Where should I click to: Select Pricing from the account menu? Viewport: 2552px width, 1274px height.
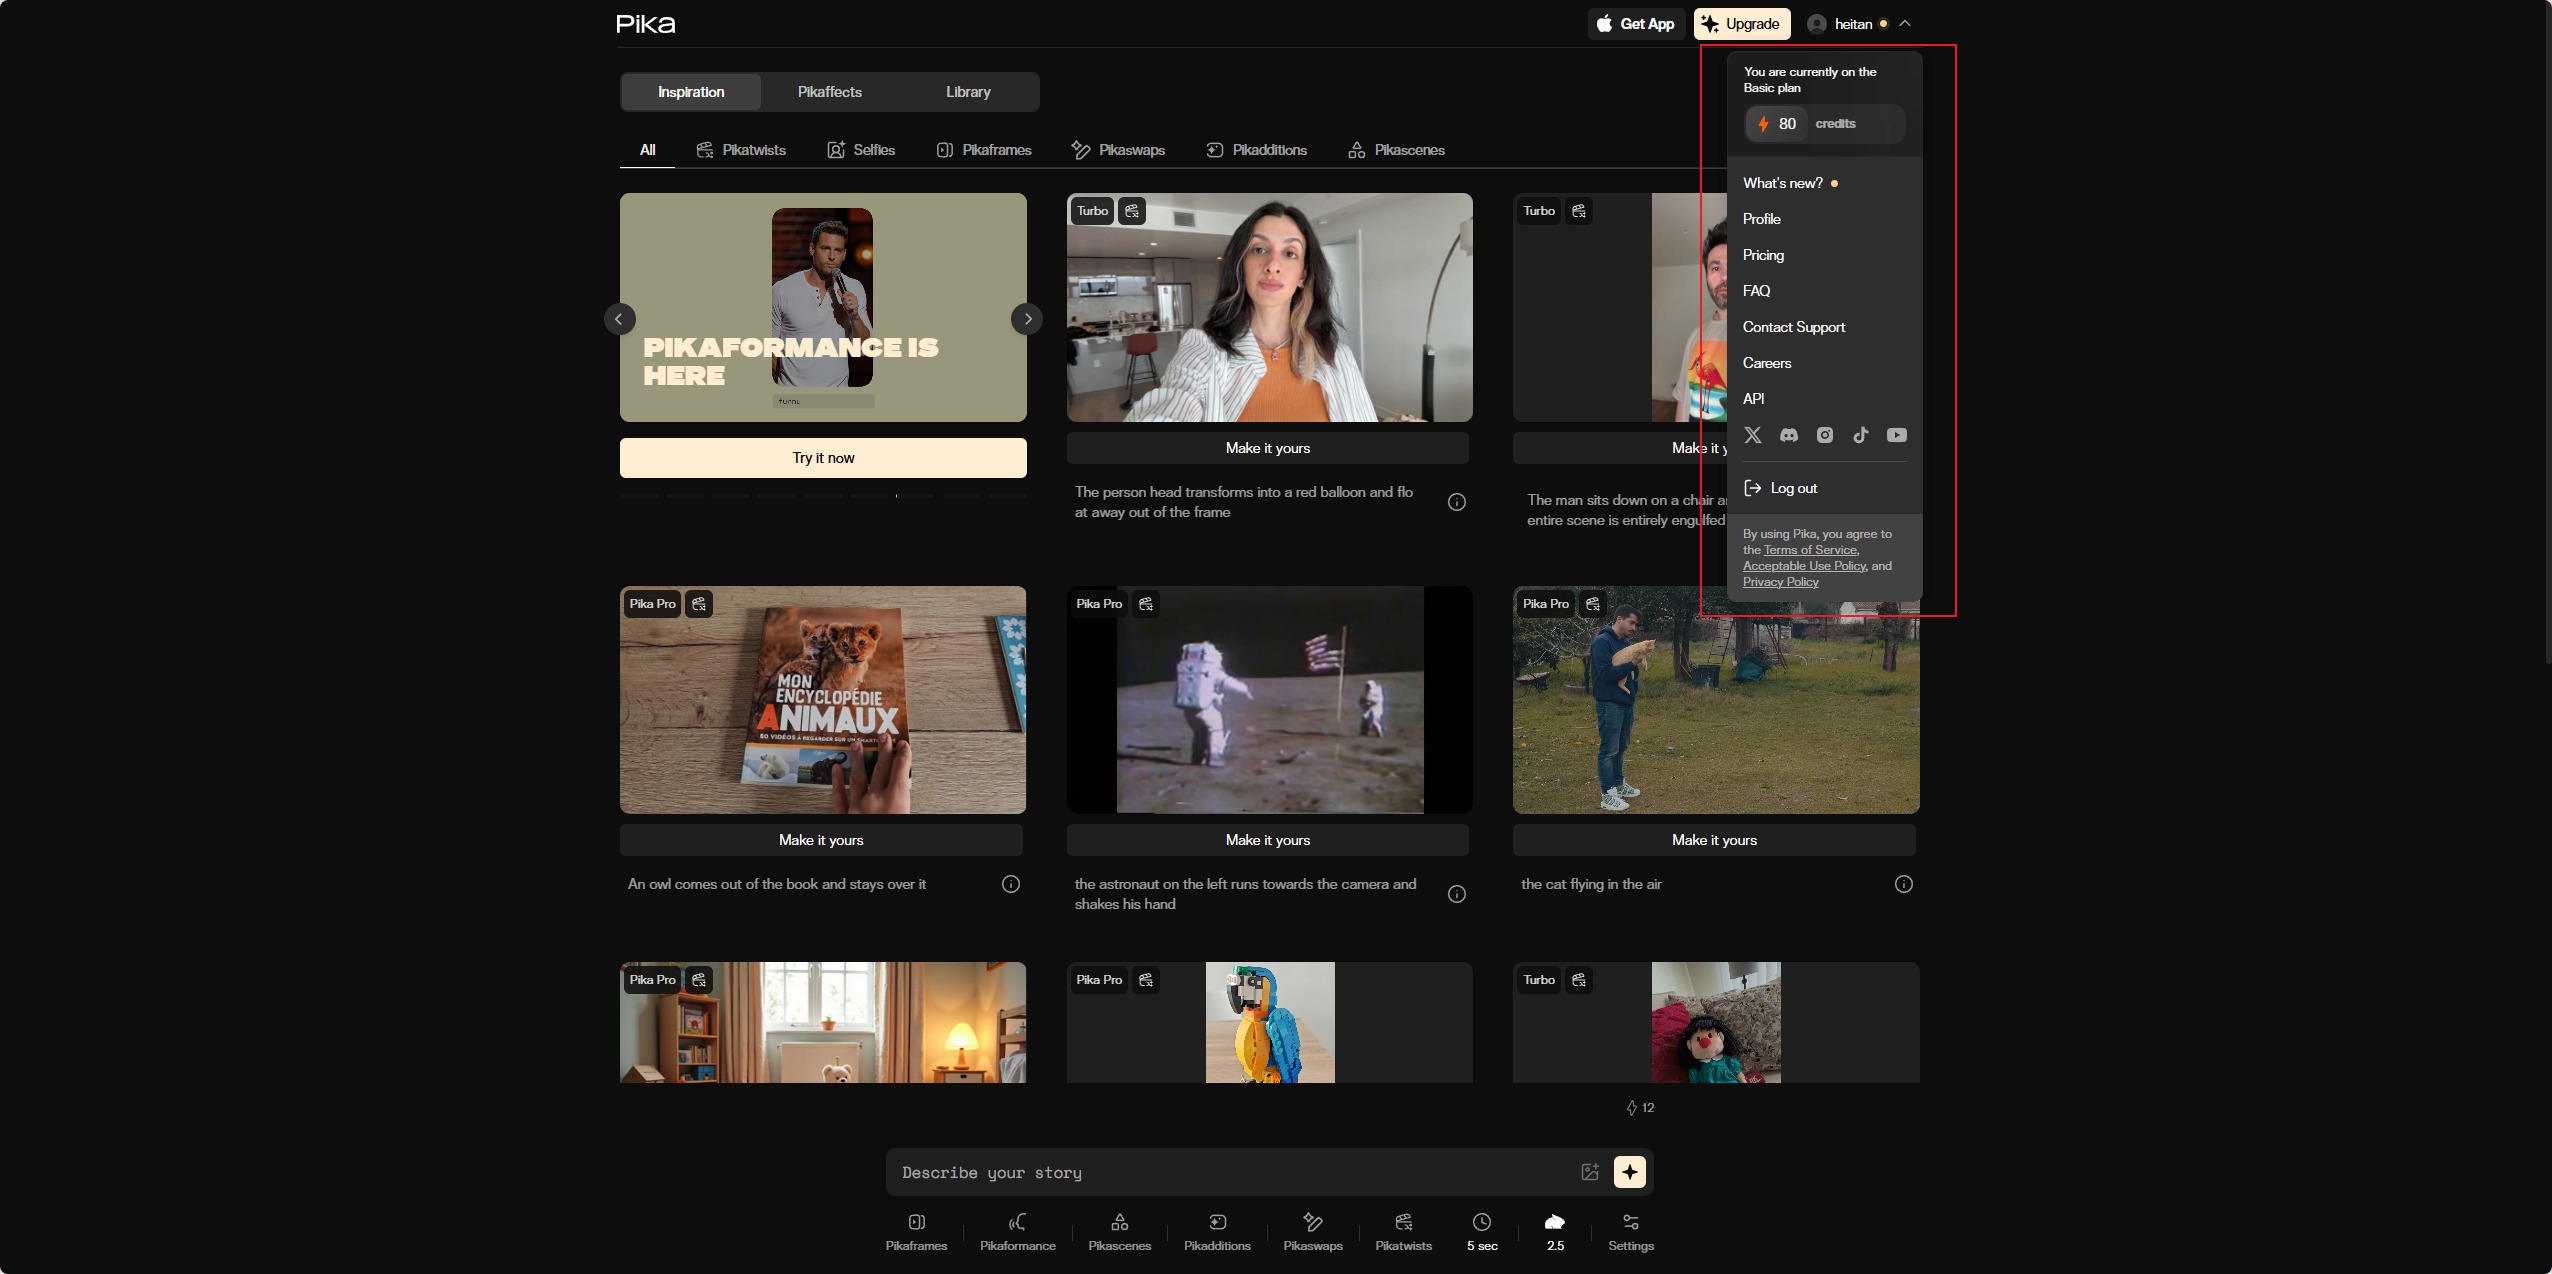tap(1763, 255)
